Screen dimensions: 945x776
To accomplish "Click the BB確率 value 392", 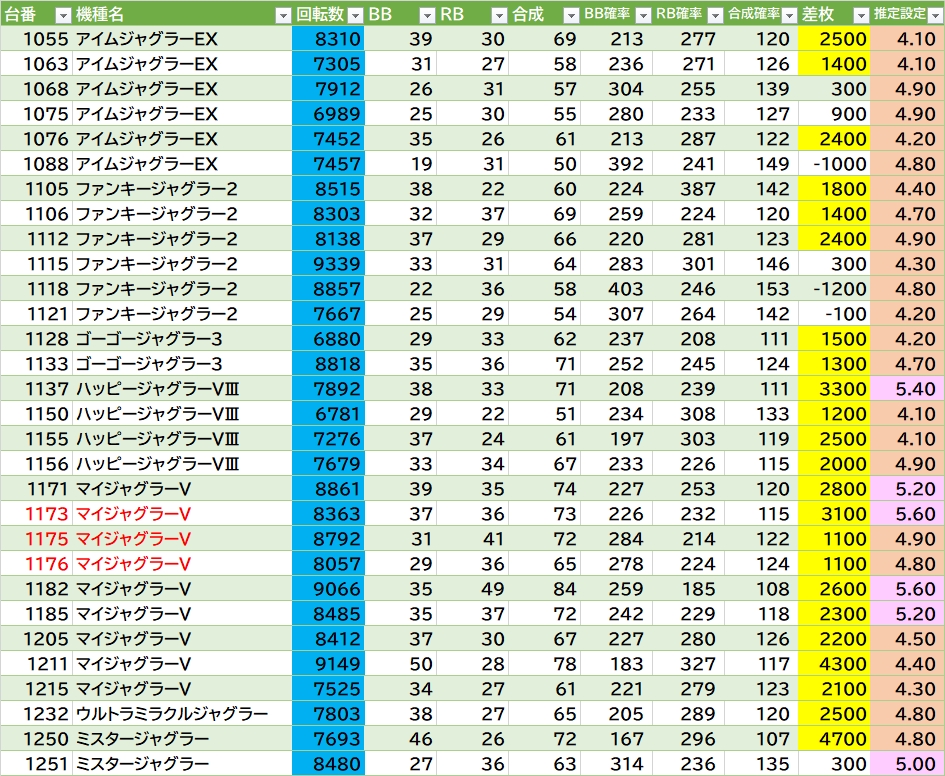I will point(626,164).
